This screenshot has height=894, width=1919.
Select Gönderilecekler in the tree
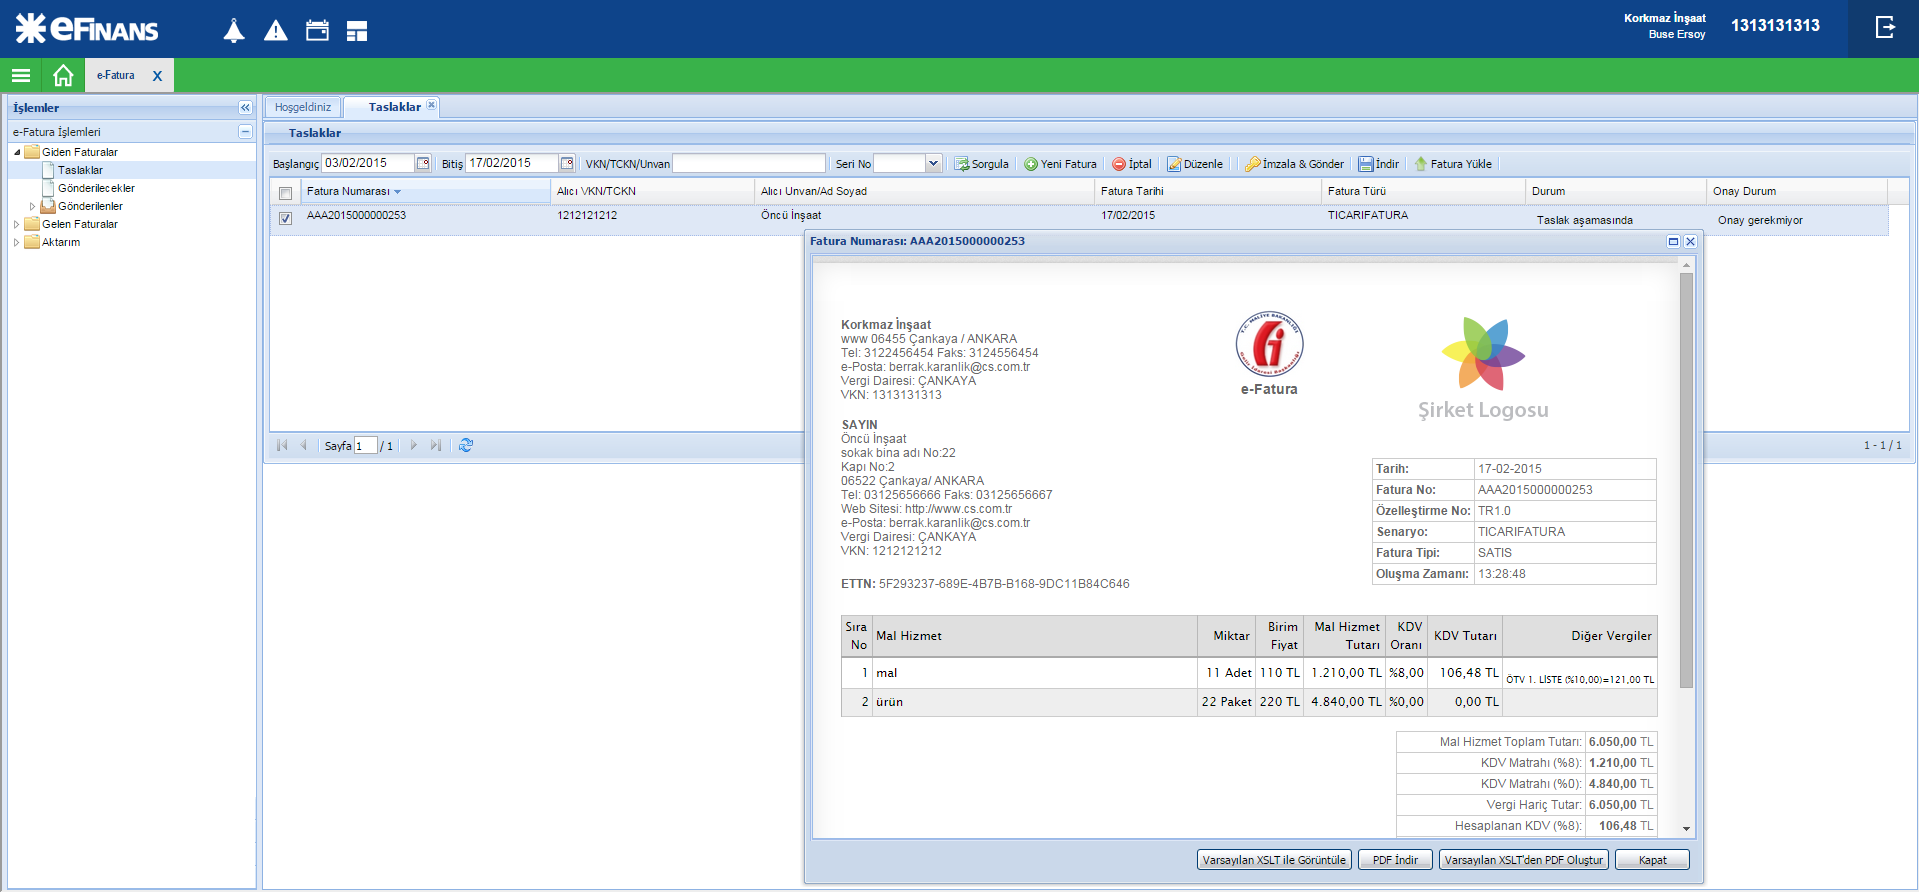point(96,188)
